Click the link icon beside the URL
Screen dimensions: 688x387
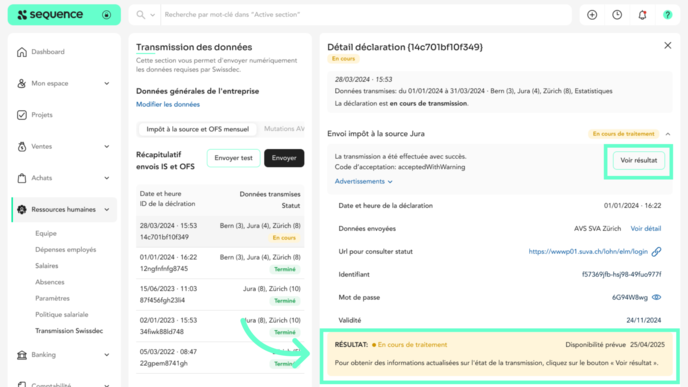(656, 252)
